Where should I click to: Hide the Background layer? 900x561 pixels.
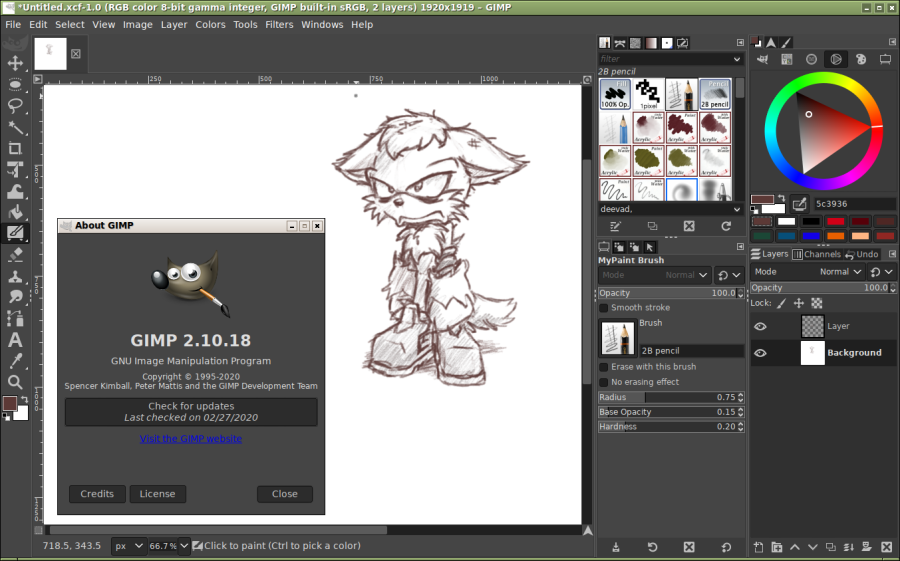761,353
